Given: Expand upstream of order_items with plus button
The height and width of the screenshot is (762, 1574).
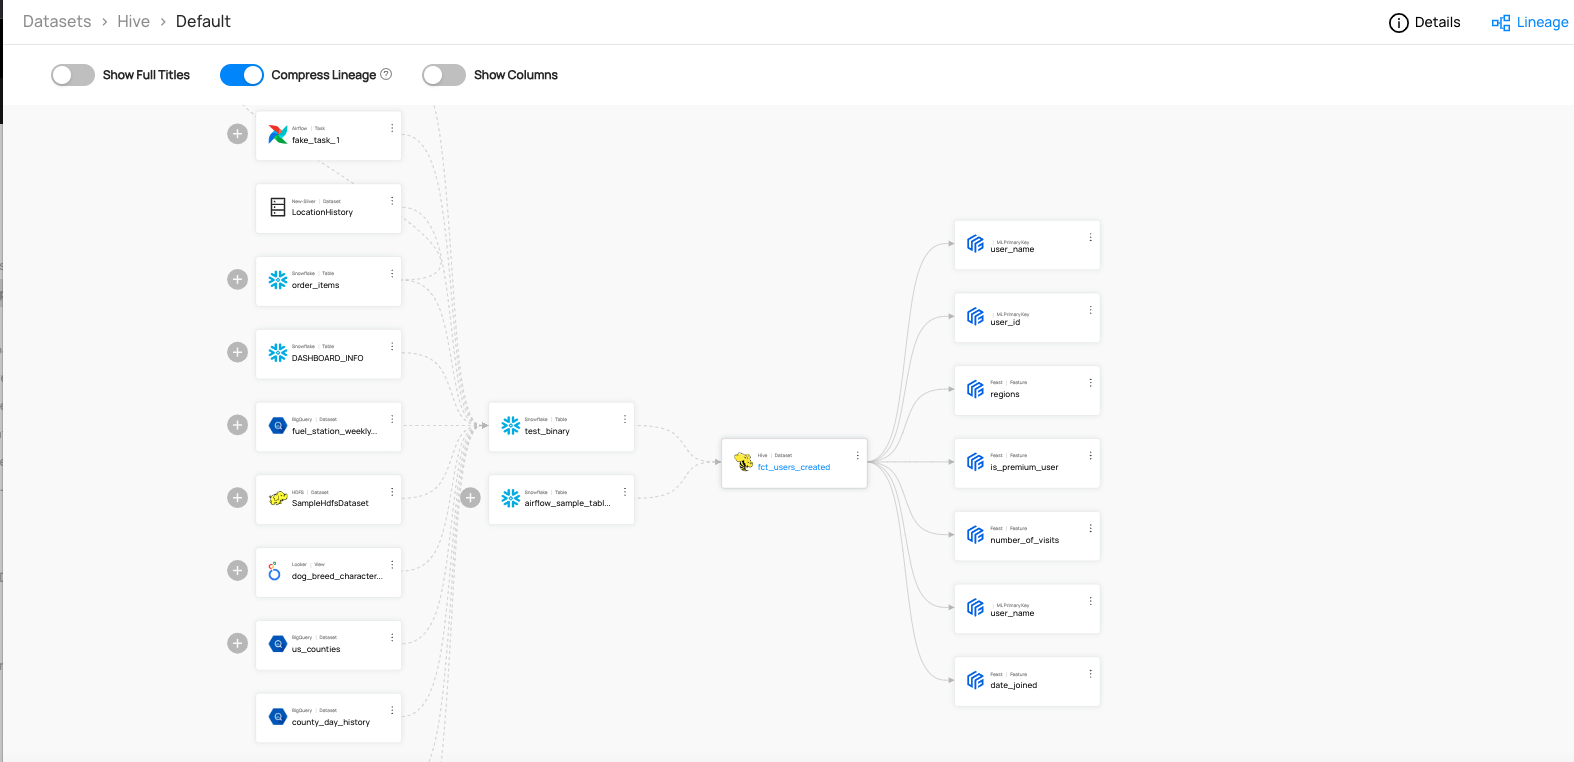Looking at the screenshot, I should point(237,280).
